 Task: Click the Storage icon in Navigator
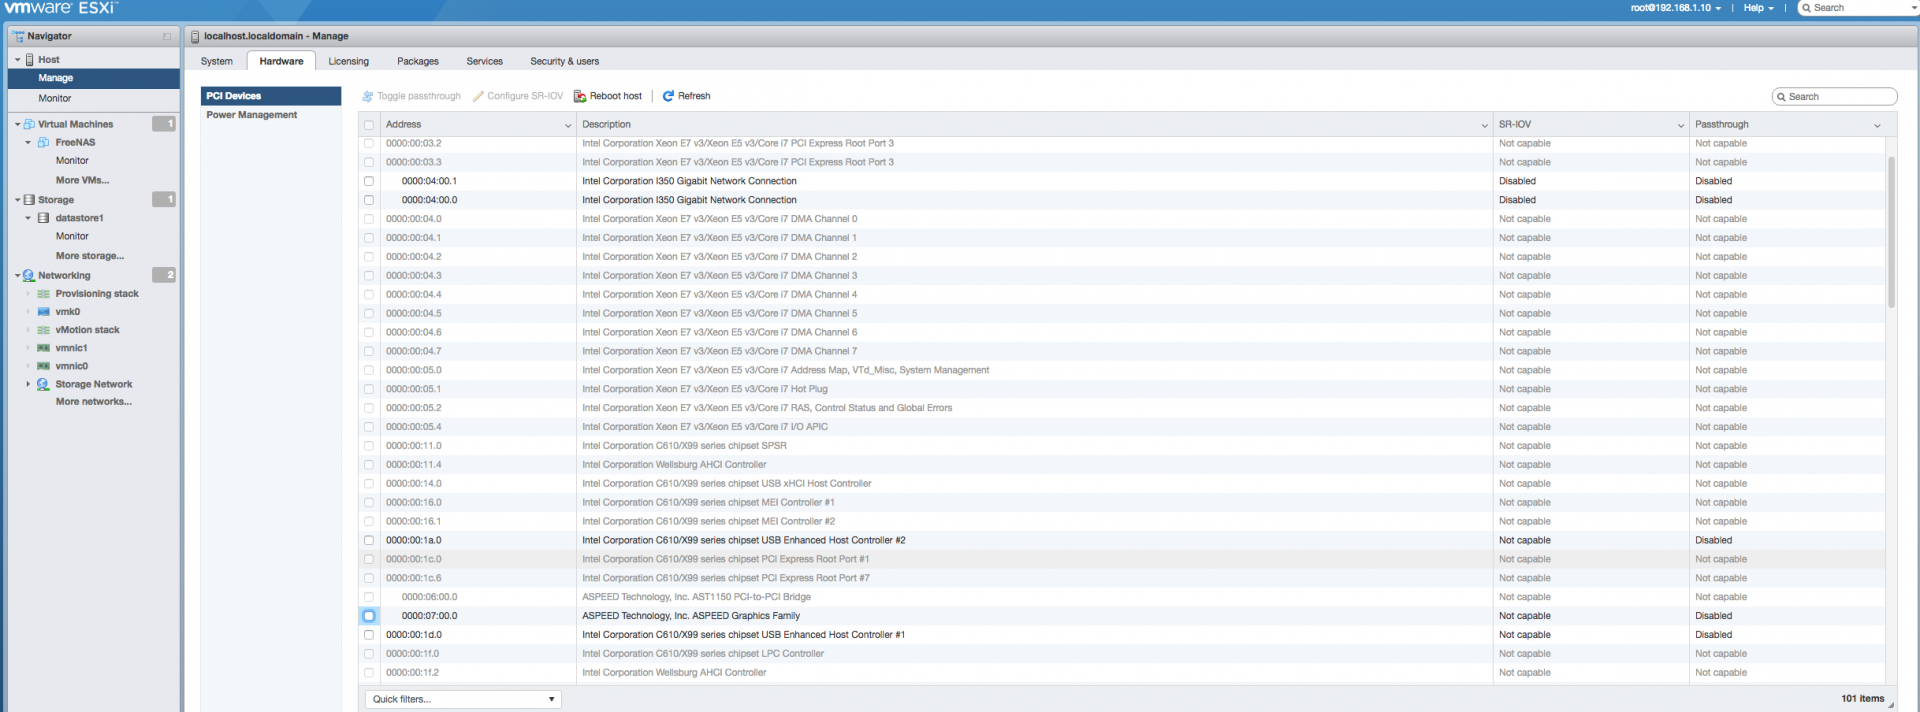click(x=29, y=200)
